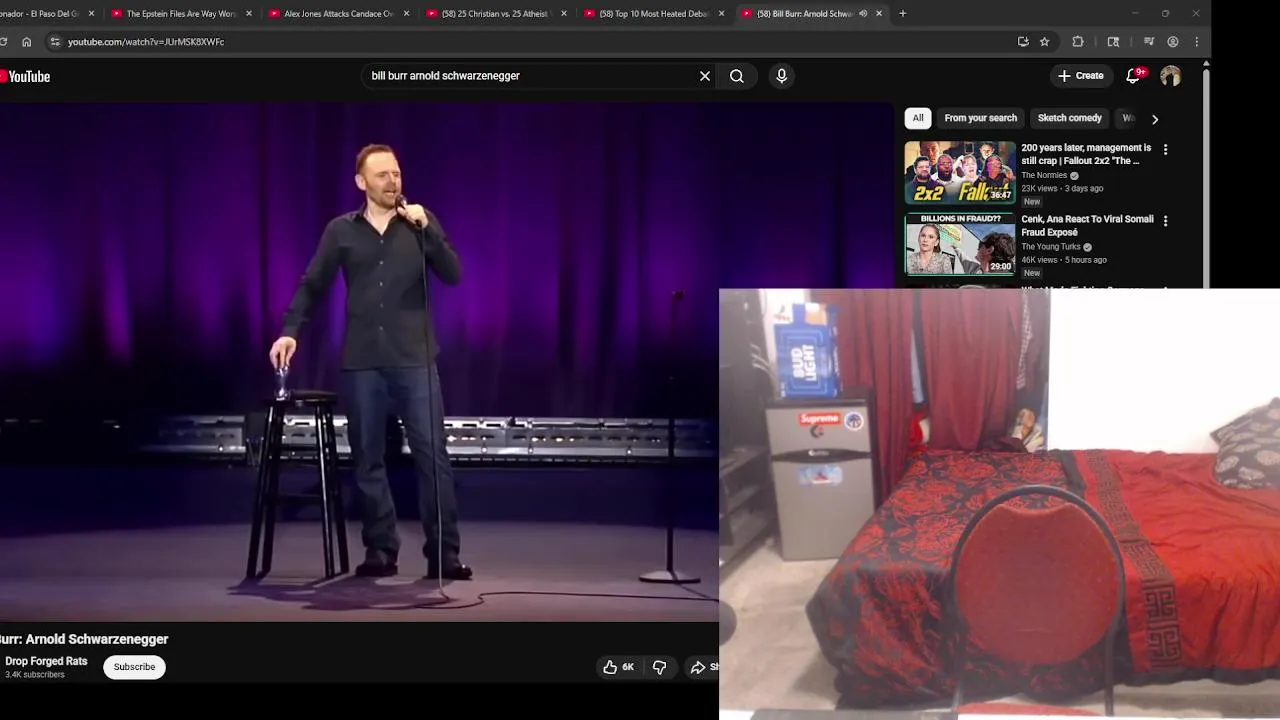Screen dimensions: 1280x720
Task: Mute the audio on the Bill Burr tab
Action: [x=863, y=14]
